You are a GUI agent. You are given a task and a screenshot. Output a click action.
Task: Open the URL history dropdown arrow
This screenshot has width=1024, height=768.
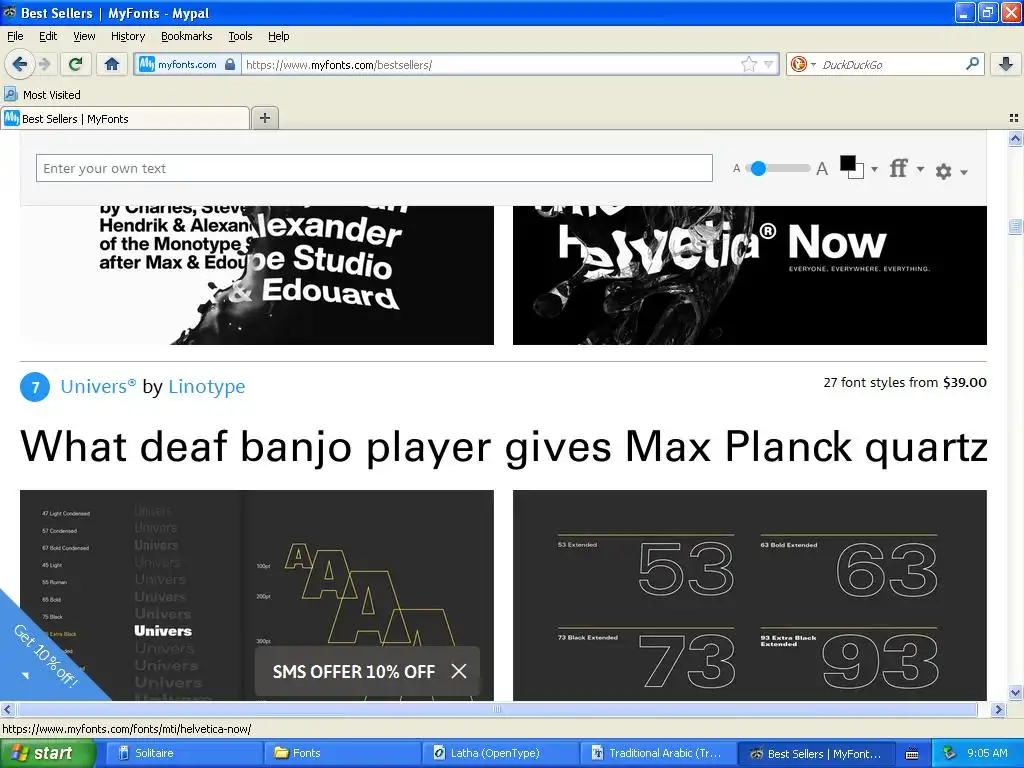point(769,64)
